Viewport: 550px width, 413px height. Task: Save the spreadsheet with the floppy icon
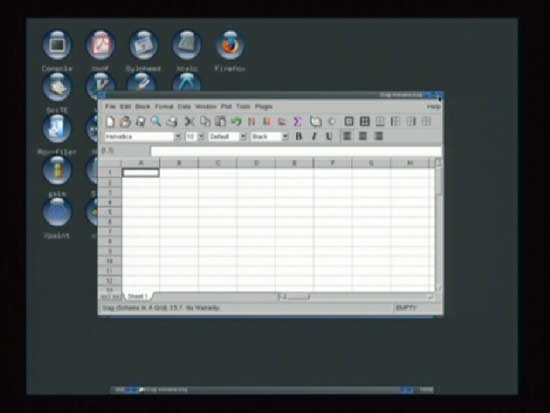(140, 122)
